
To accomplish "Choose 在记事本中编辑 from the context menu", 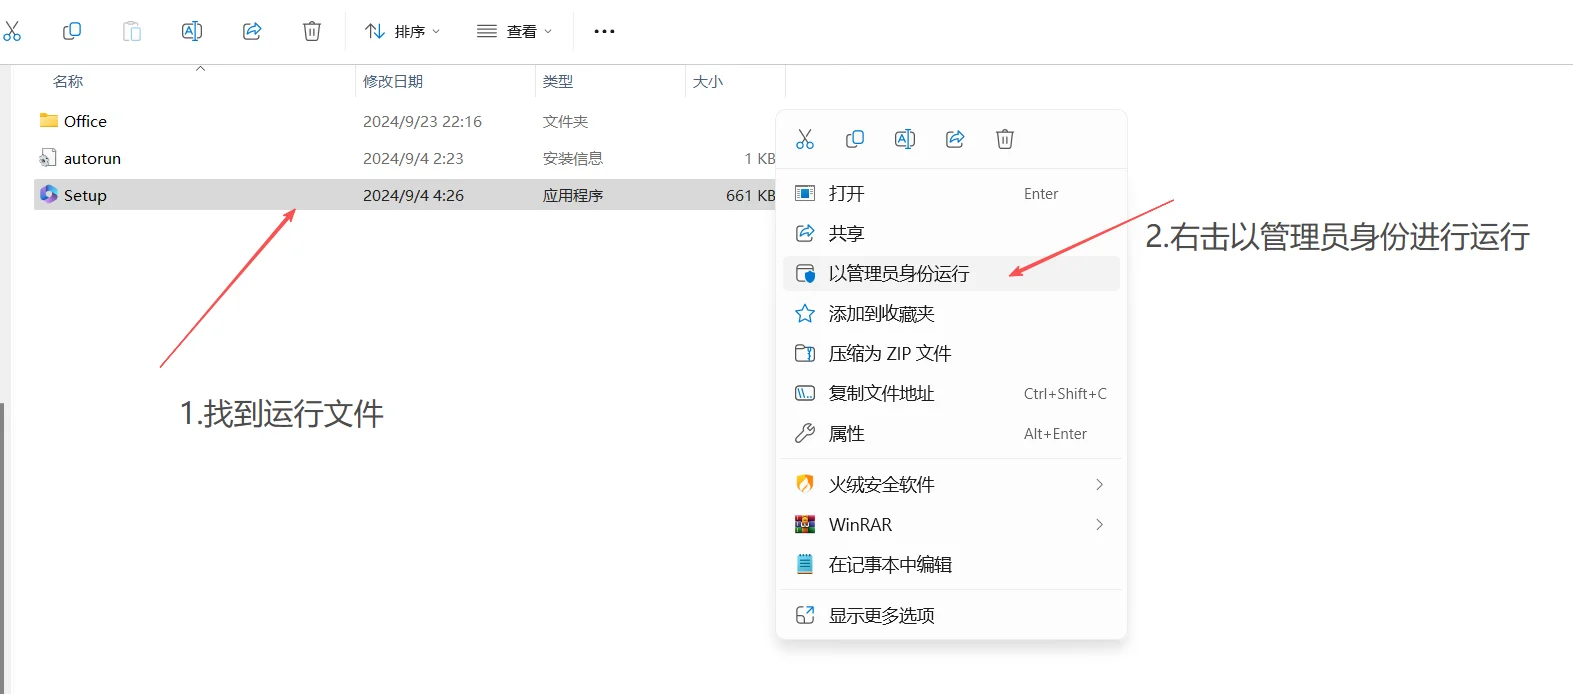I will 951,564.
